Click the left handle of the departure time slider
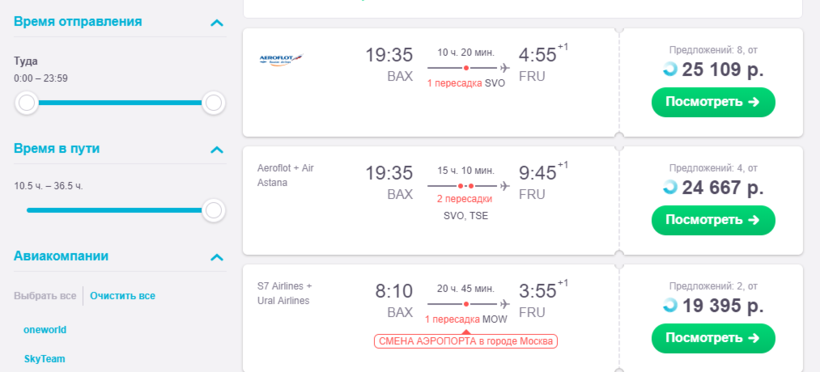This screenshot has width=820, height=372. point(26,103)
